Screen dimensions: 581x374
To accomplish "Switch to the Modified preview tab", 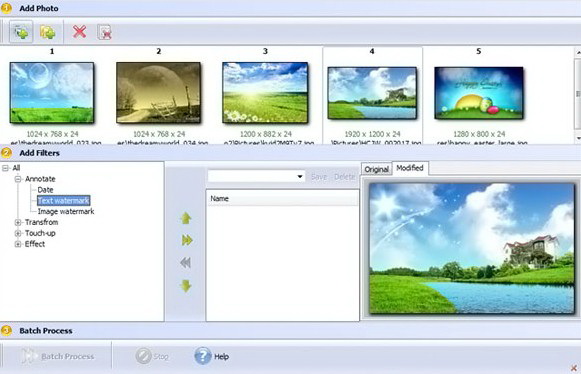I will pyautogui.click(x=410, y=168).
